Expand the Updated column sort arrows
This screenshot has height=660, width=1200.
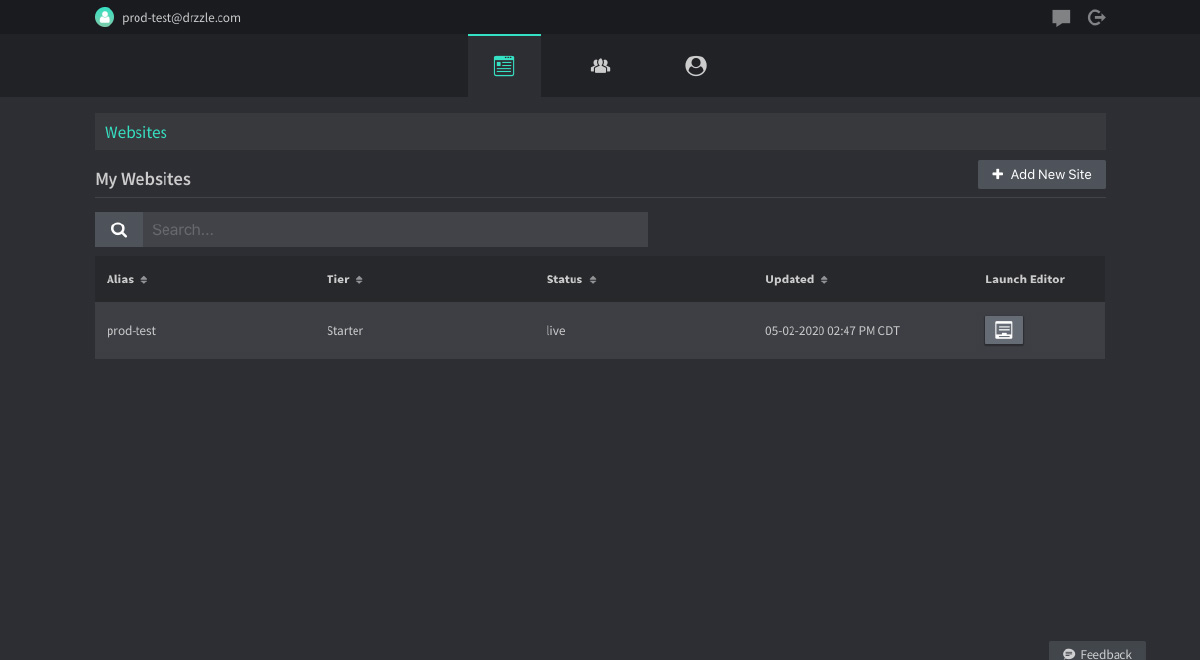[823, 279]
